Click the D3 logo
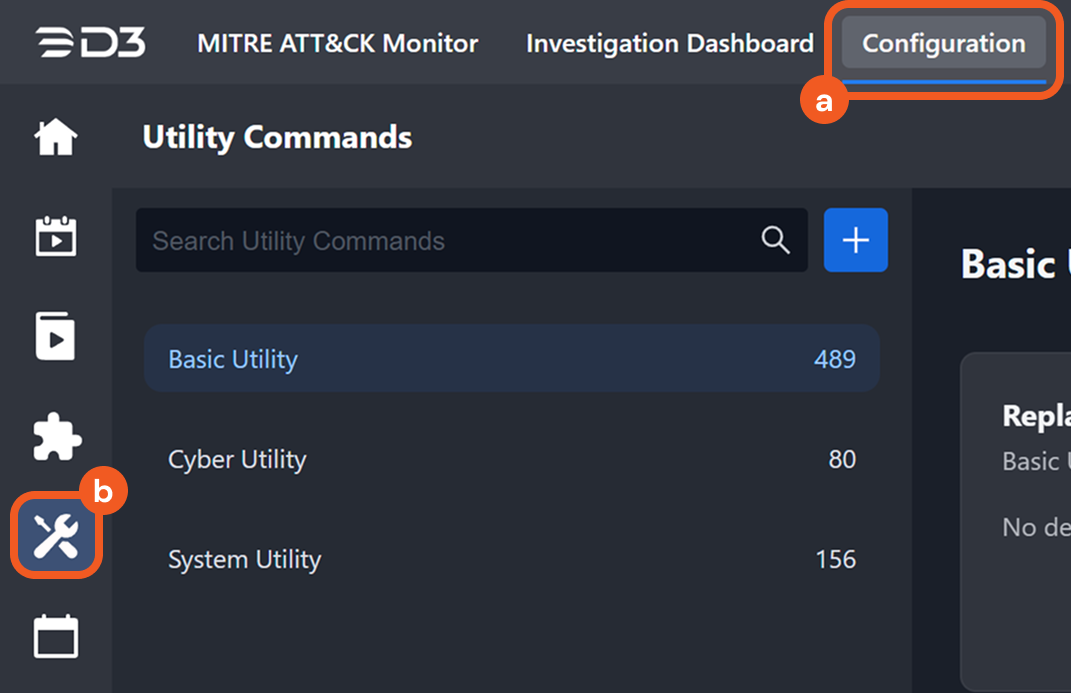Screen dimensions: 1071x693 pos(91,43)
